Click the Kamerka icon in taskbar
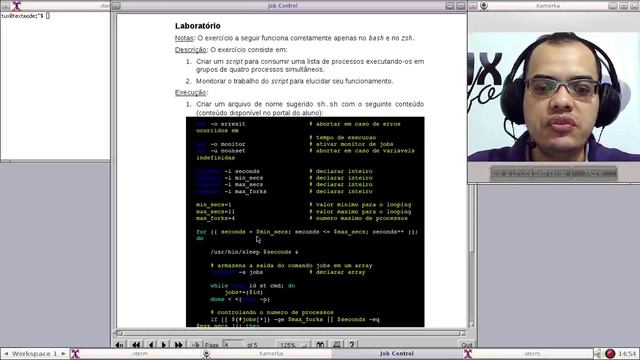The width and height of the screenshot is (640, 360). click(207, 354)
